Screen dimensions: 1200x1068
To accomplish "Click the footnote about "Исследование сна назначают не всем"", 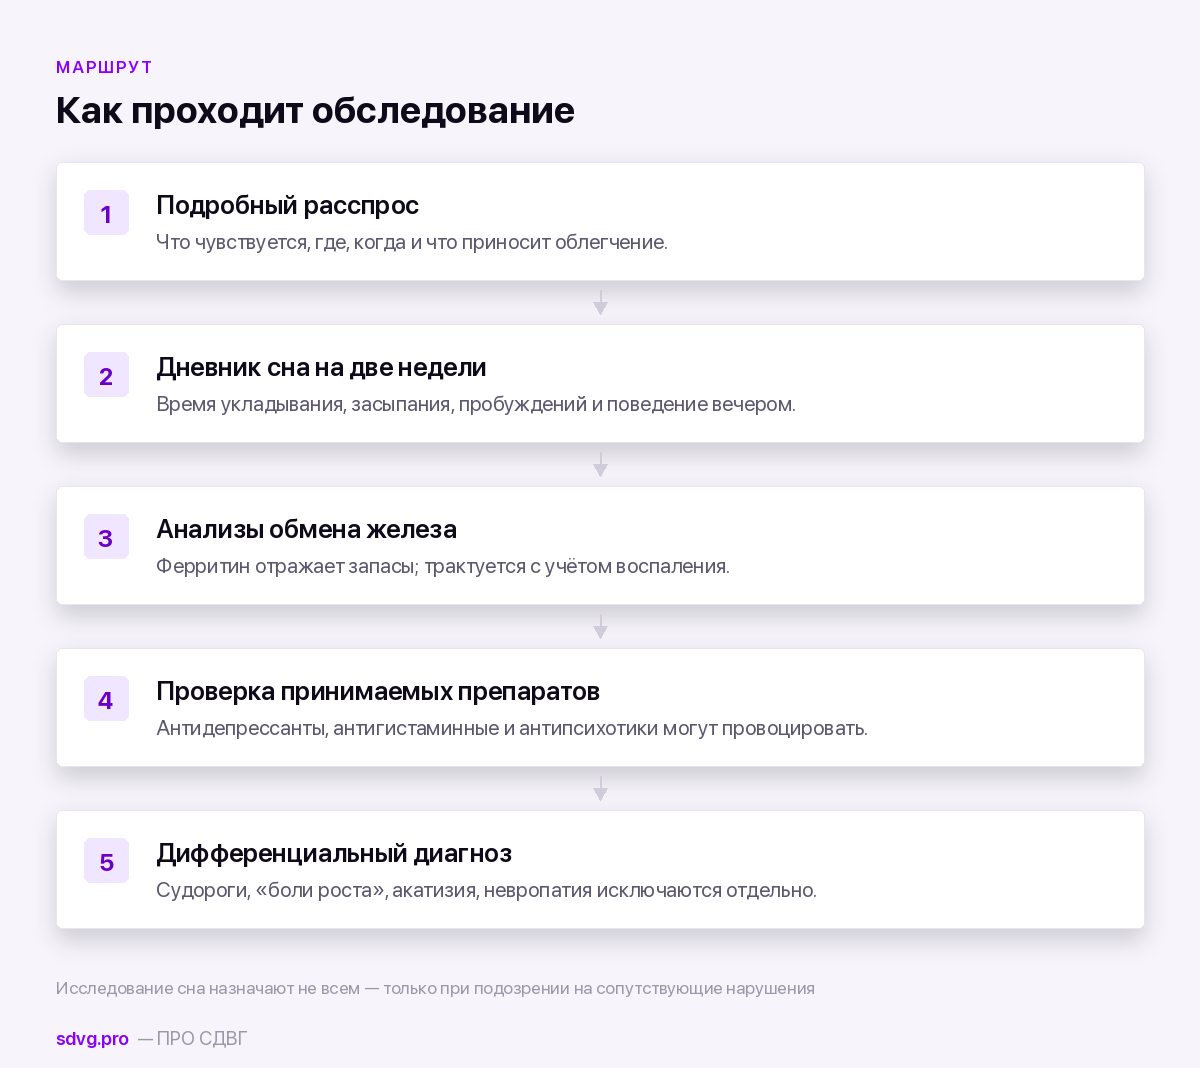I will tap(435, 988).
